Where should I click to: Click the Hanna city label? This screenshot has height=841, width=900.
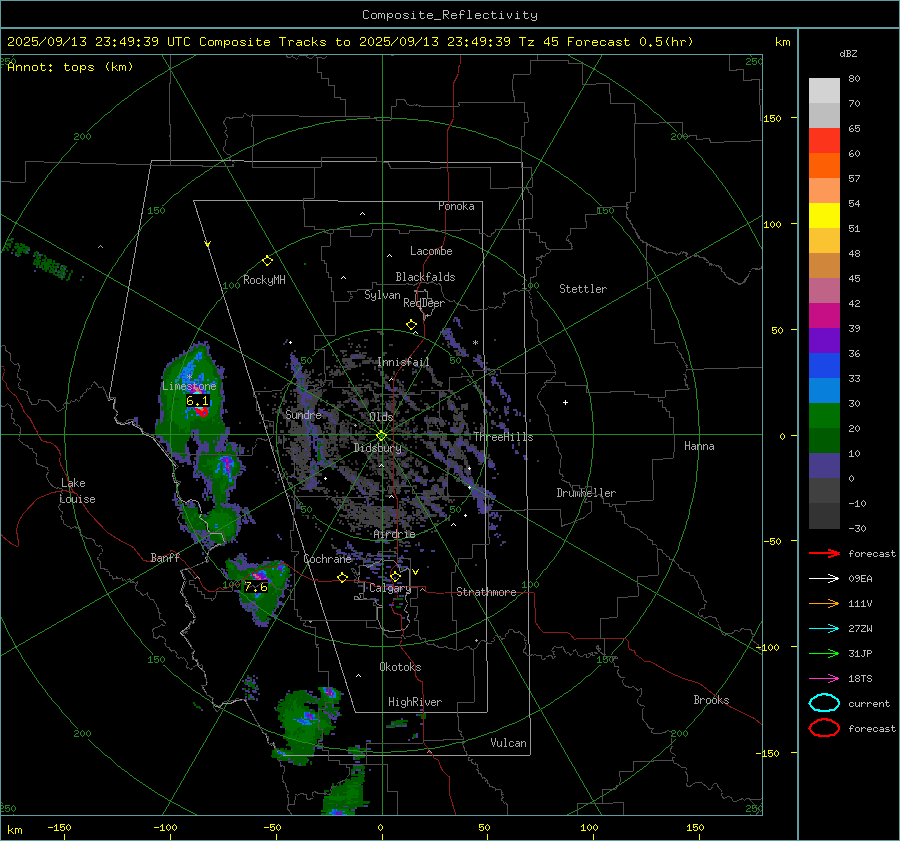pyautogui.click(x=699, y=446)
